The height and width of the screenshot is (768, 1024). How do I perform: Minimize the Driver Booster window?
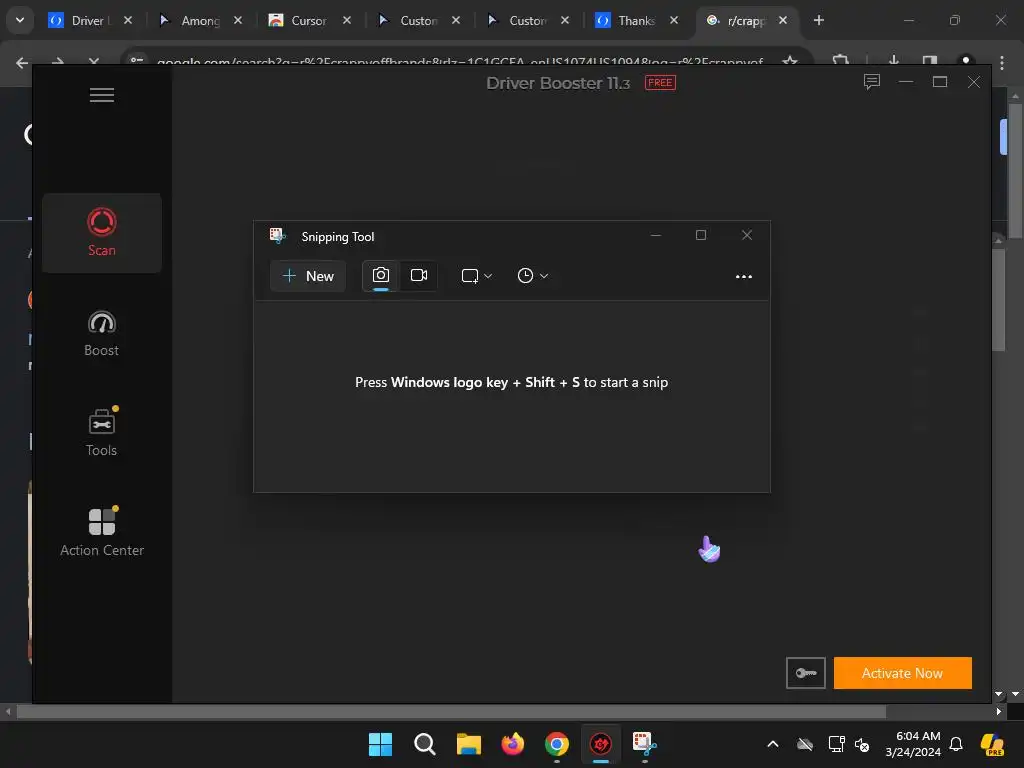pyautogui.click(x=906, y=82)
